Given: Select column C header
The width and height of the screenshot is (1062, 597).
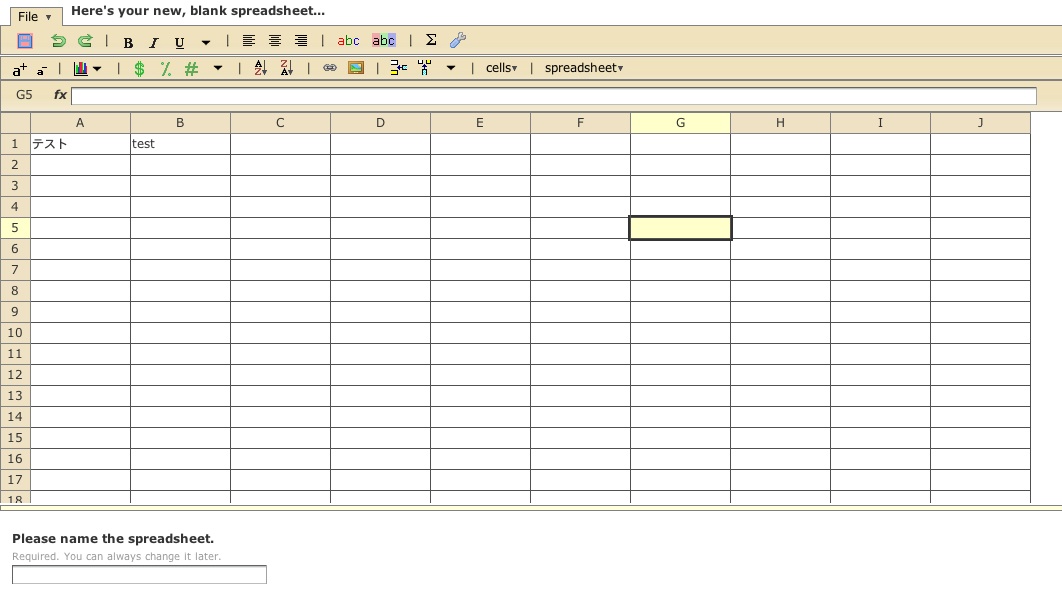Looking at the screenshot, I should coord(280,123).
